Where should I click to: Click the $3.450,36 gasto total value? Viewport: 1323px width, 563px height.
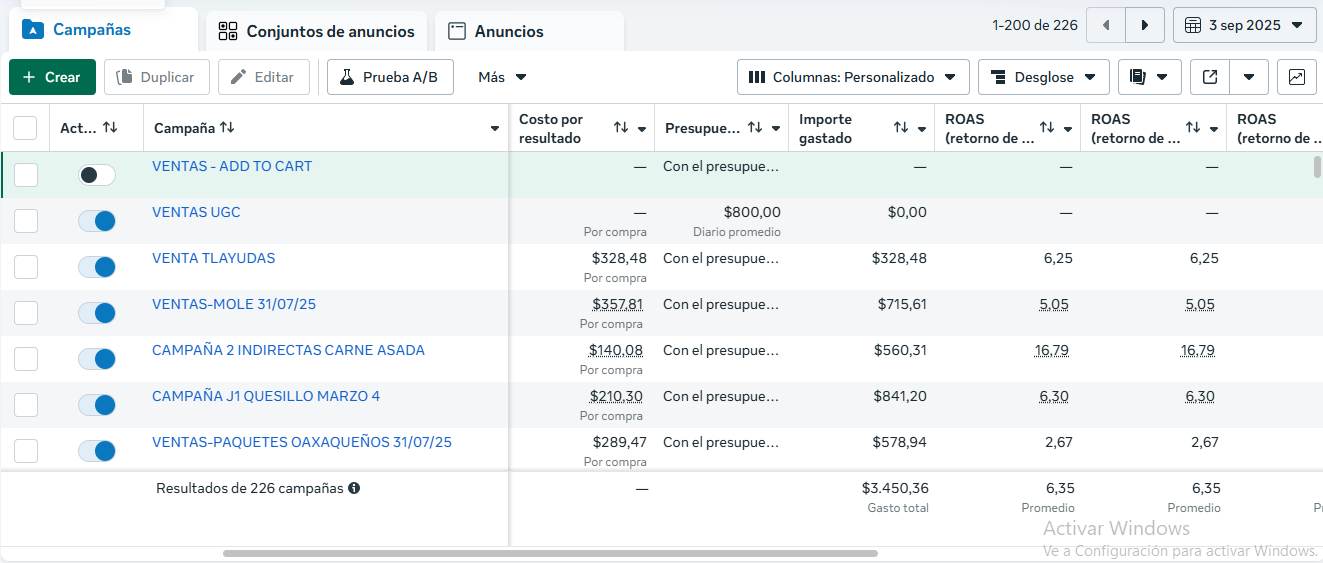point(895,488)
